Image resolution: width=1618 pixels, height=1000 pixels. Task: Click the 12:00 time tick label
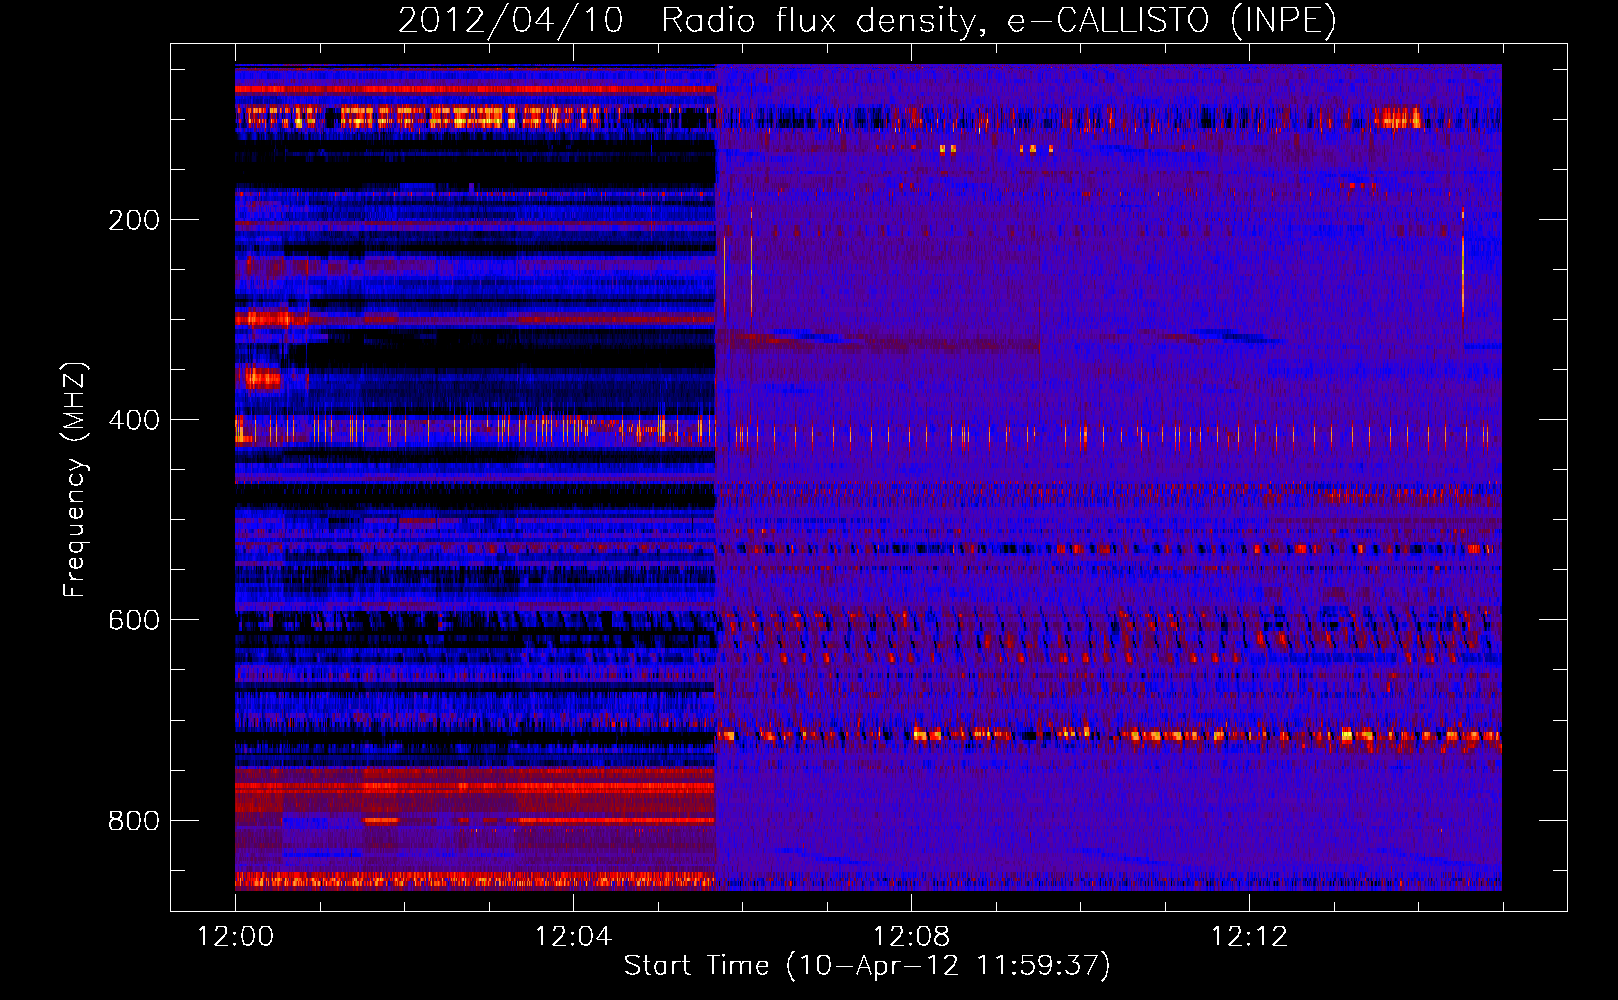tap(235, 937)
